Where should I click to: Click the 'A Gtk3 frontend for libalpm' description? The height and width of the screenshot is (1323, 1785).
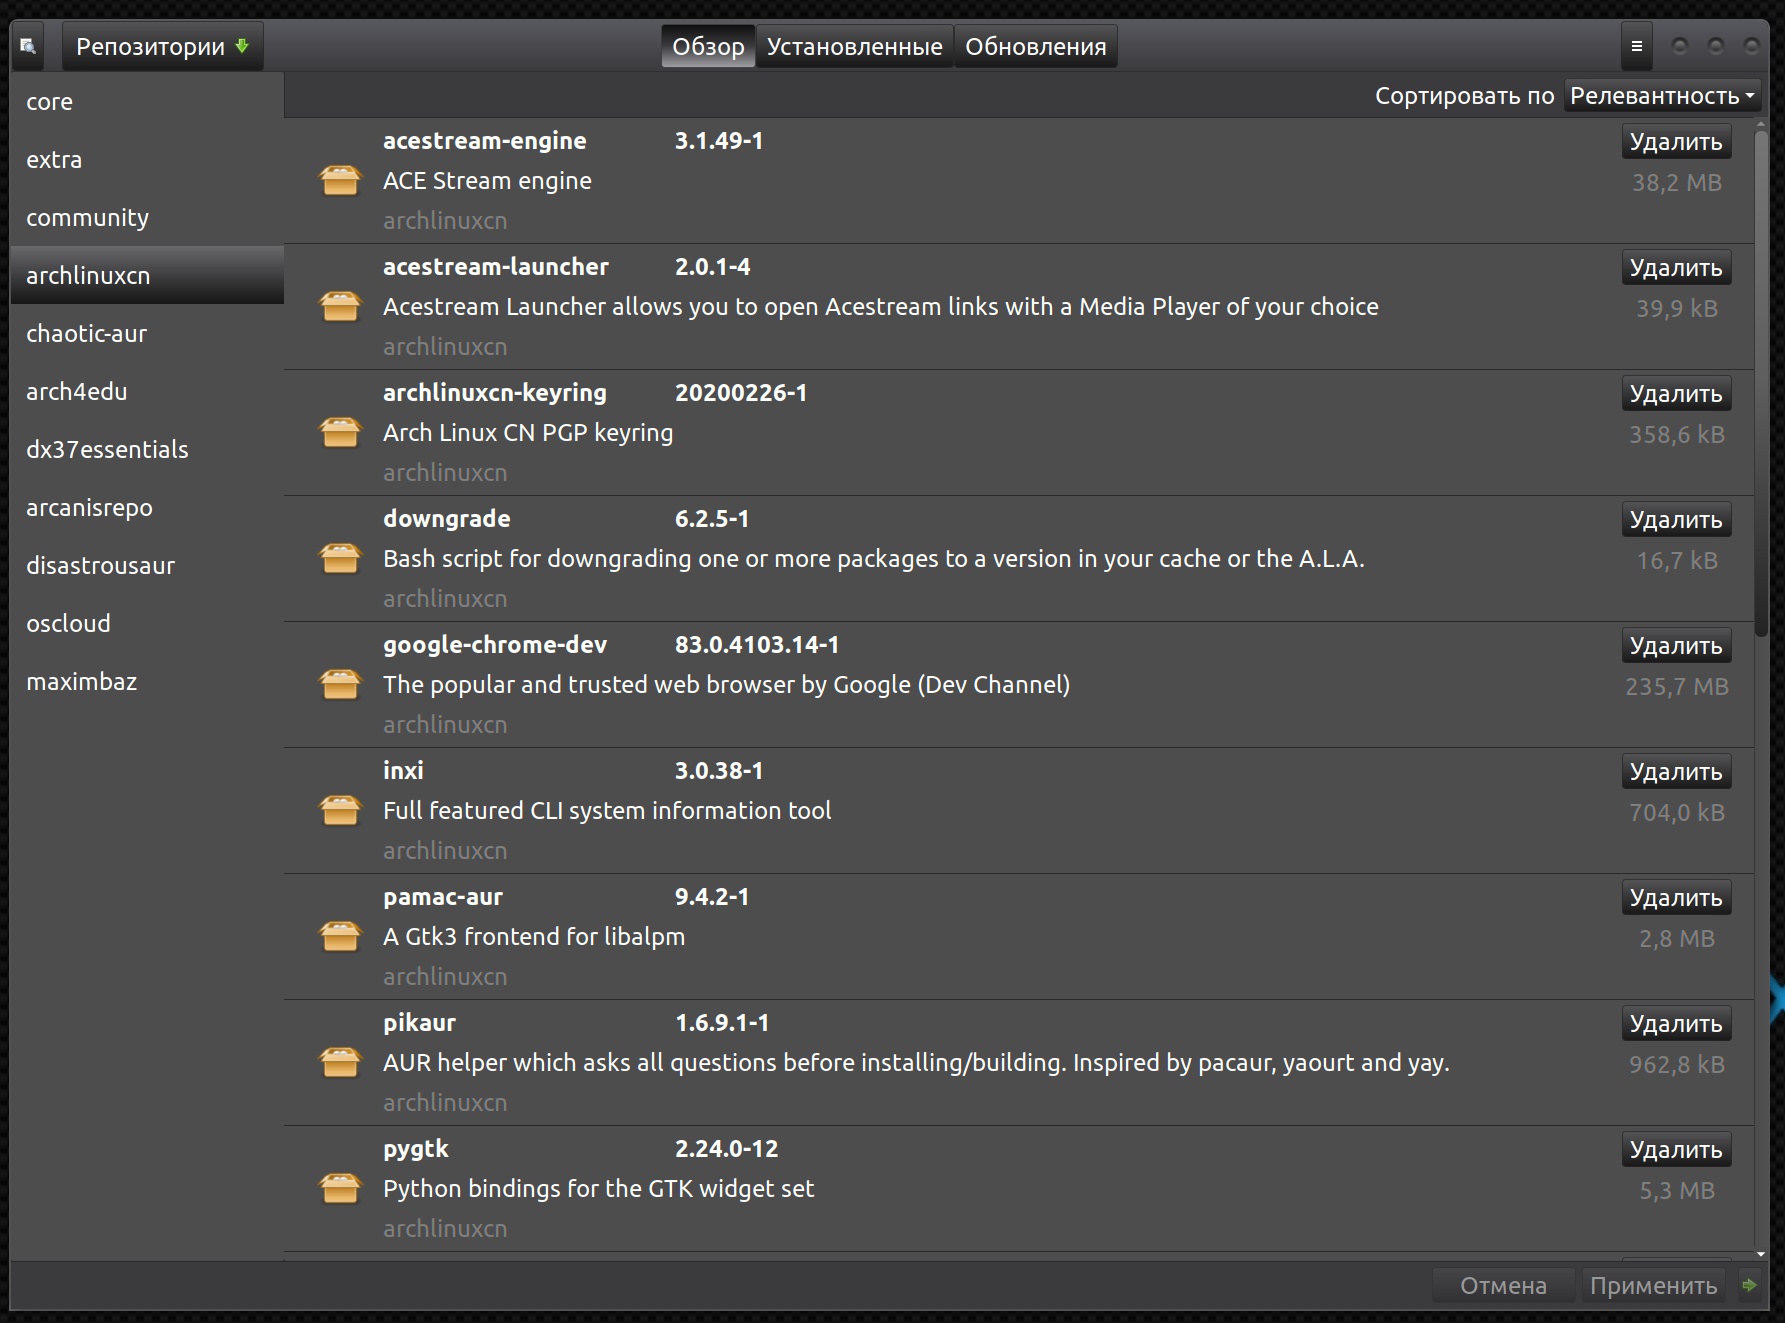click(x=534, y=937)
